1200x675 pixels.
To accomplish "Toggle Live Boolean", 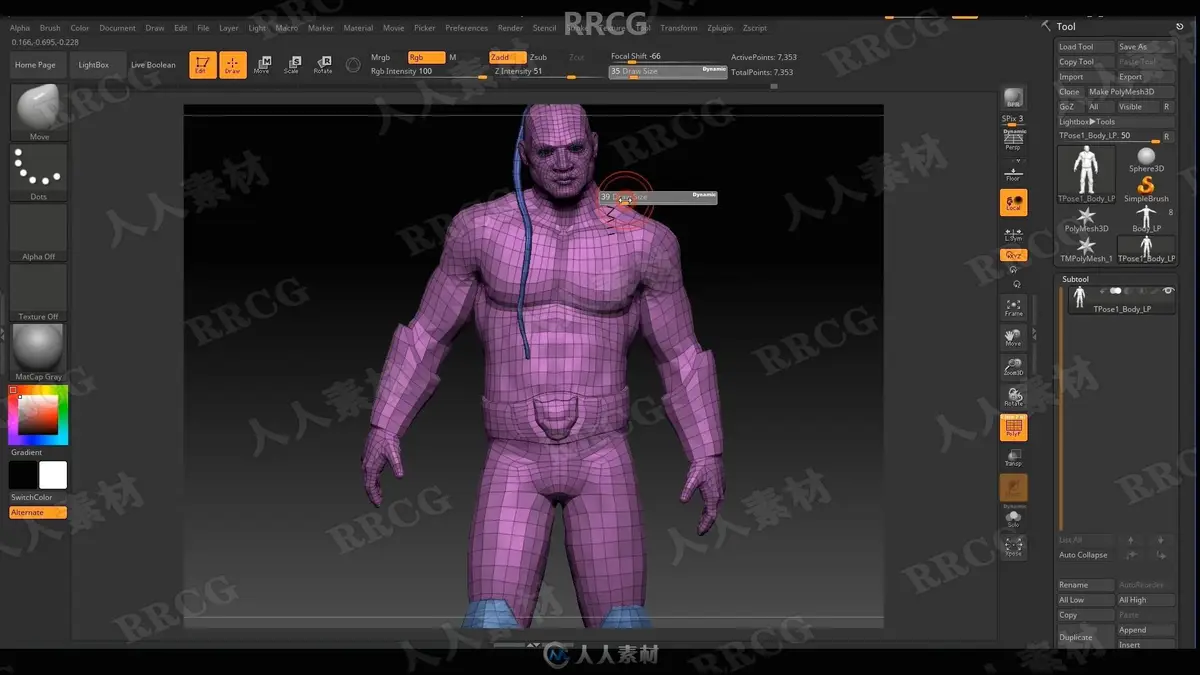I will (153, 65).
